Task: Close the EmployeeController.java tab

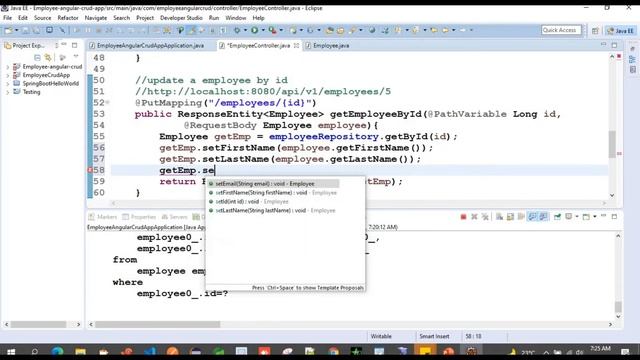Action: [296, 46]
